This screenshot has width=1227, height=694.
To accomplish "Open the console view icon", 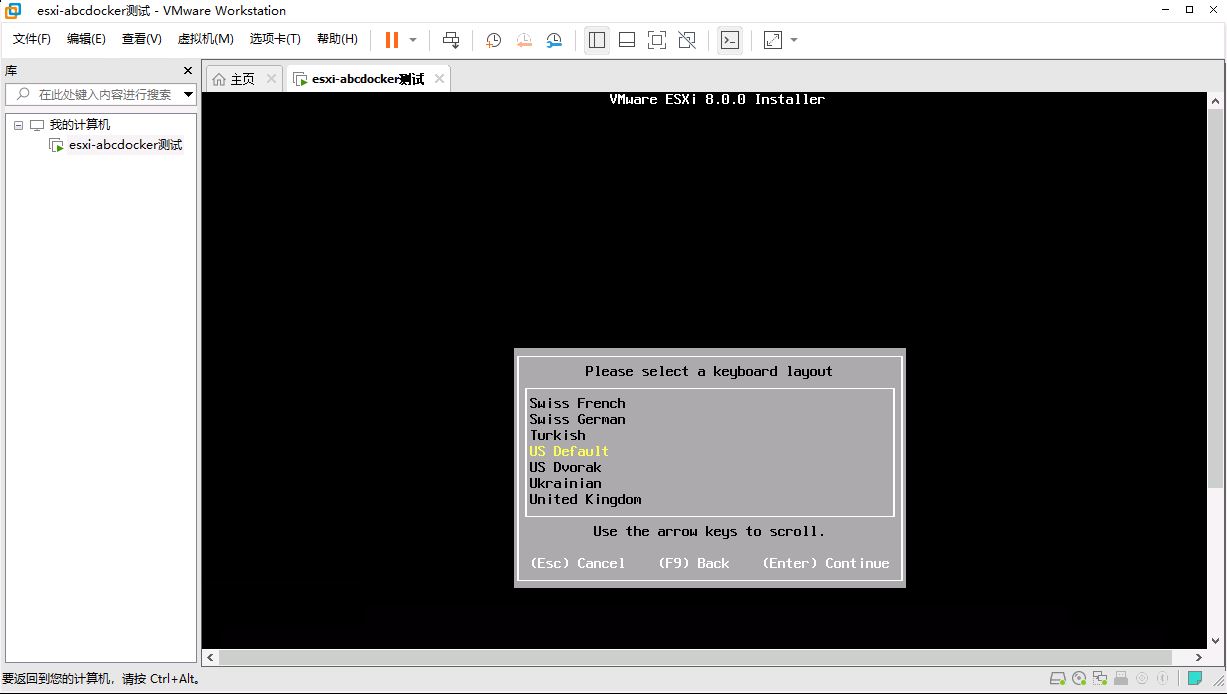I will (x=730, y=40).
